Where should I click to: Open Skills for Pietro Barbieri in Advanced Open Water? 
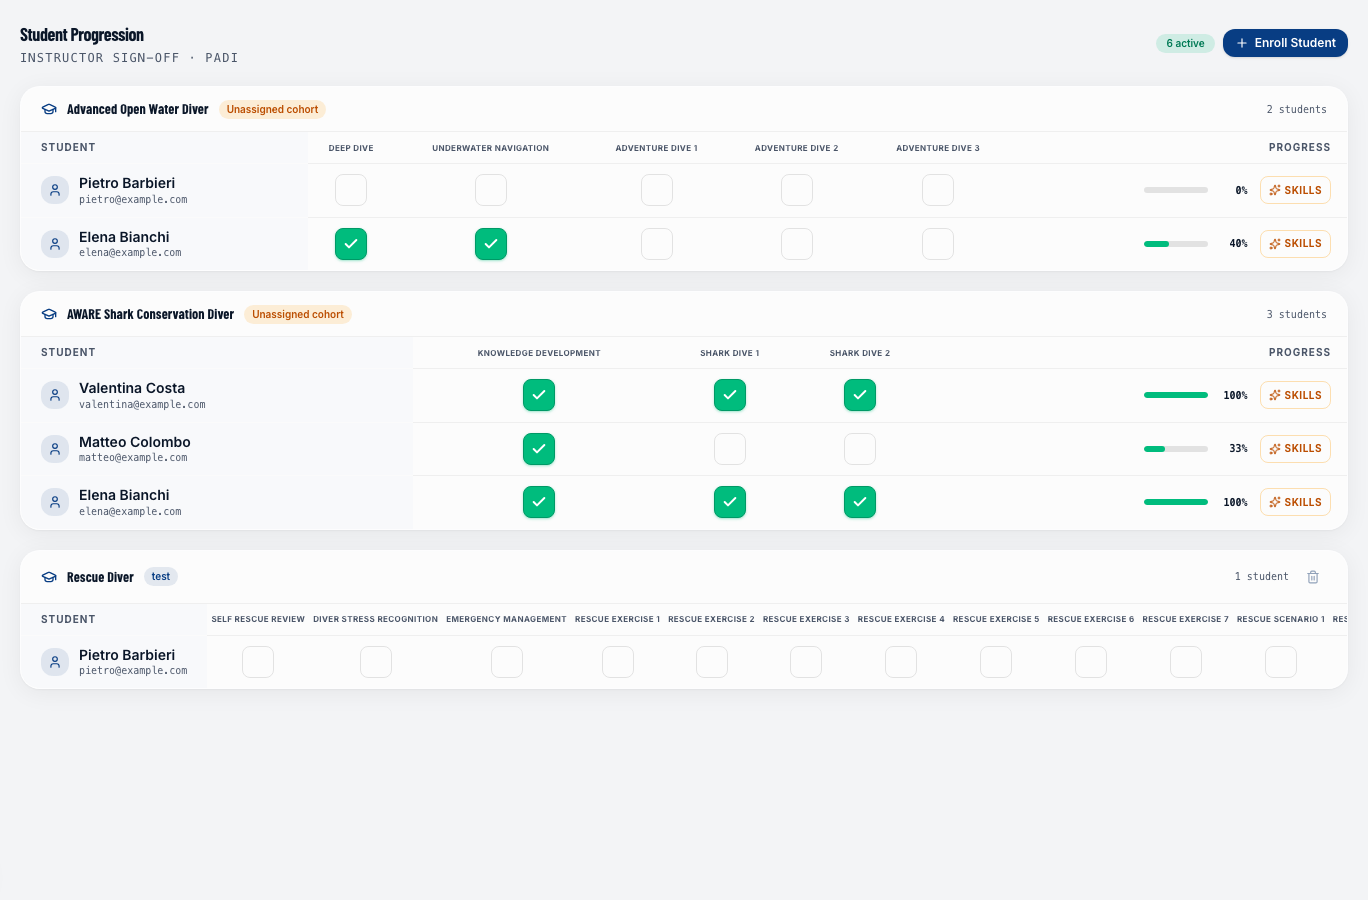(1295, 190)
